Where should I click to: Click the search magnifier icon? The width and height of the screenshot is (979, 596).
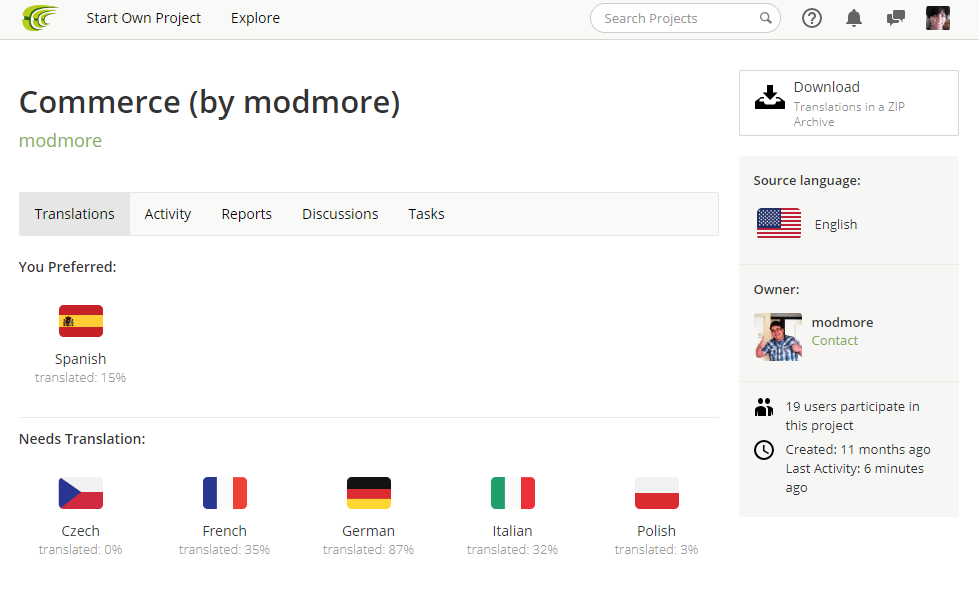pyautogui.click(x=765, y=18)
